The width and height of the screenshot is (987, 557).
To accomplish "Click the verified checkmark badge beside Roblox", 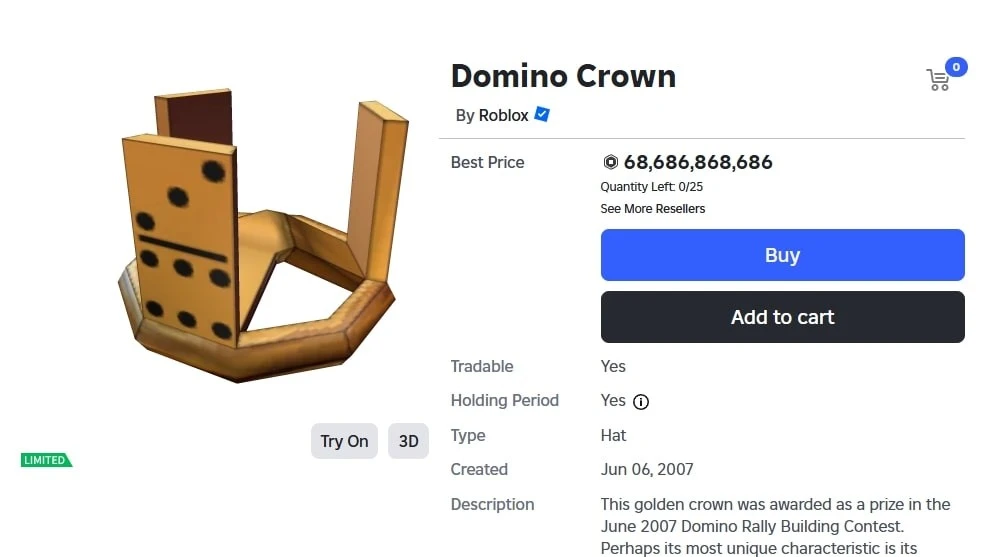I will pyautogui.click(x=542, y=114).
